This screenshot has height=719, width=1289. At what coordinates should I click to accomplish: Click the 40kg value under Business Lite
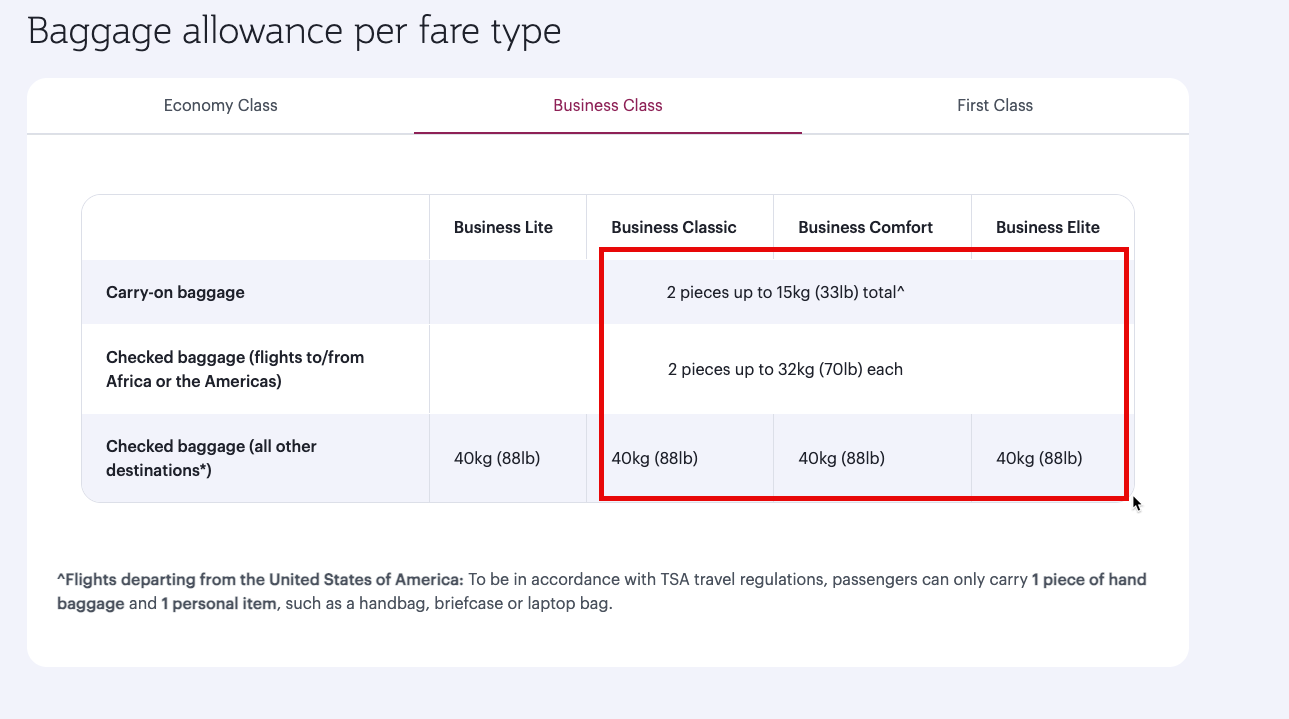497,458
